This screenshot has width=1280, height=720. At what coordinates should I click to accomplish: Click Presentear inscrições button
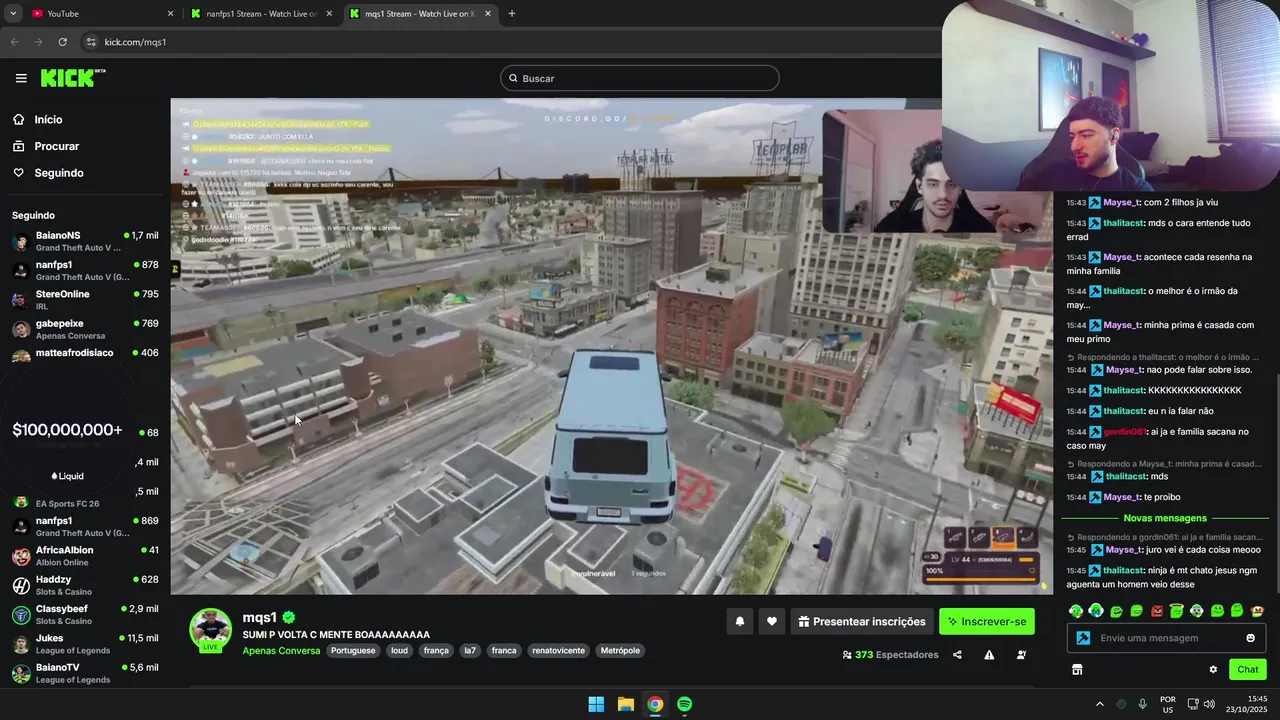(862, 622)
